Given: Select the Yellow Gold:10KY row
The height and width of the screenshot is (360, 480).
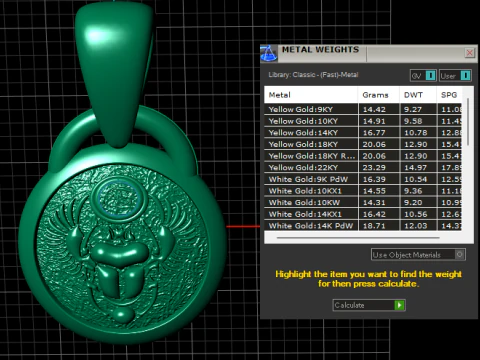Looking at the screenshot, I should tap(363, 121).
